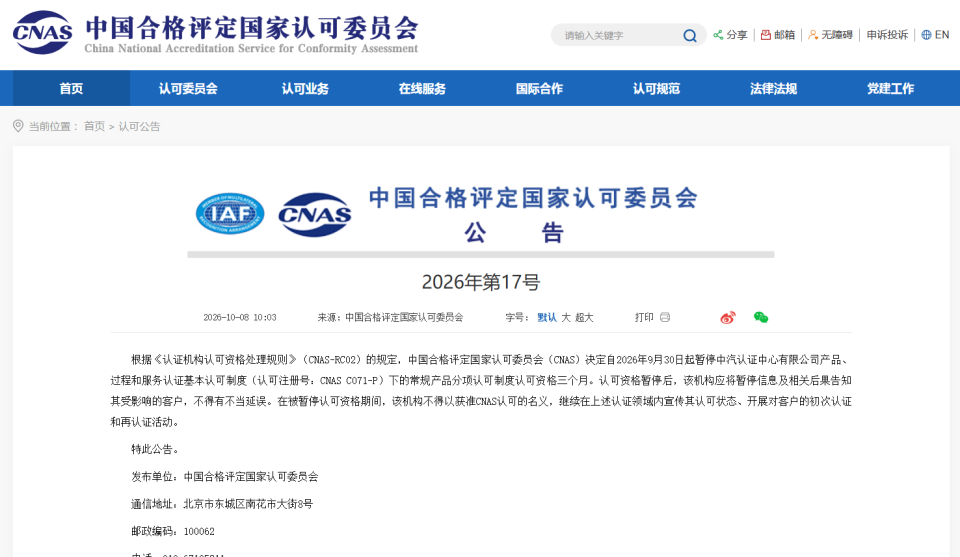Share the announcement via the Weibo icon
The height and width of the screenshot is (557, 960).
coord(728,317)
